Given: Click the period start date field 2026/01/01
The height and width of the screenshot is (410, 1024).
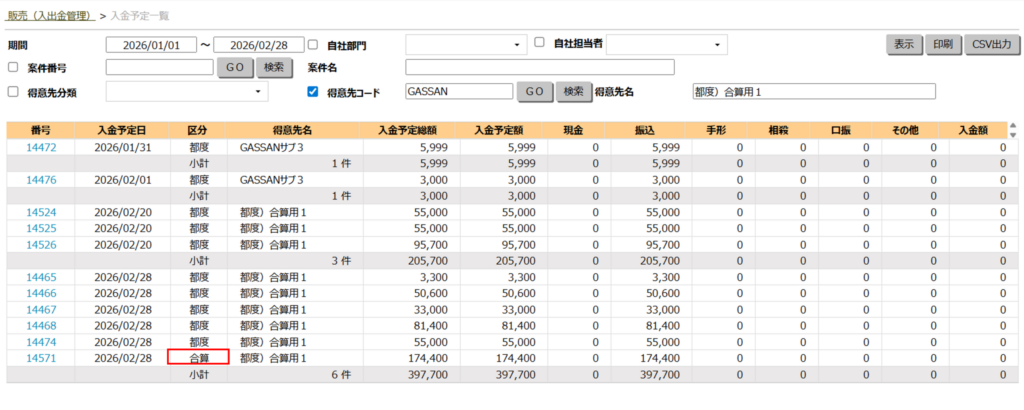Looking at the screenshot, I should tap(150, 45).
